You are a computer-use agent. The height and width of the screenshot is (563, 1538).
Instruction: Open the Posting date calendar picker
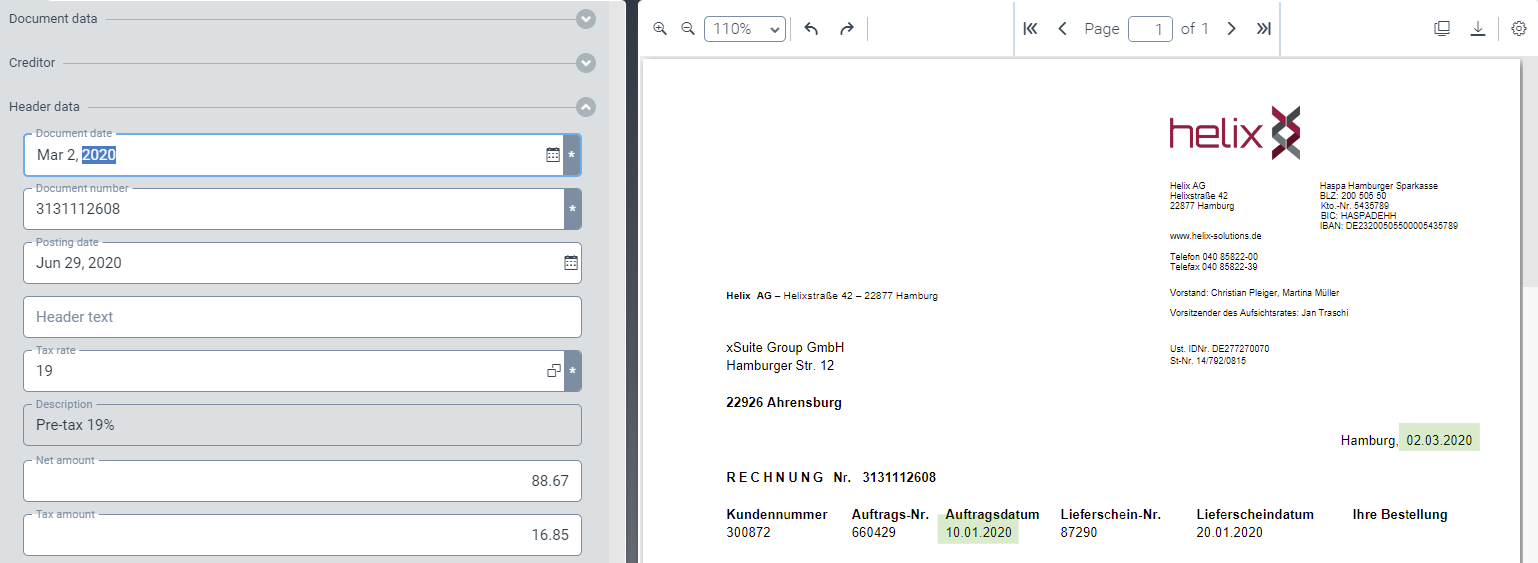coord(571,263)
